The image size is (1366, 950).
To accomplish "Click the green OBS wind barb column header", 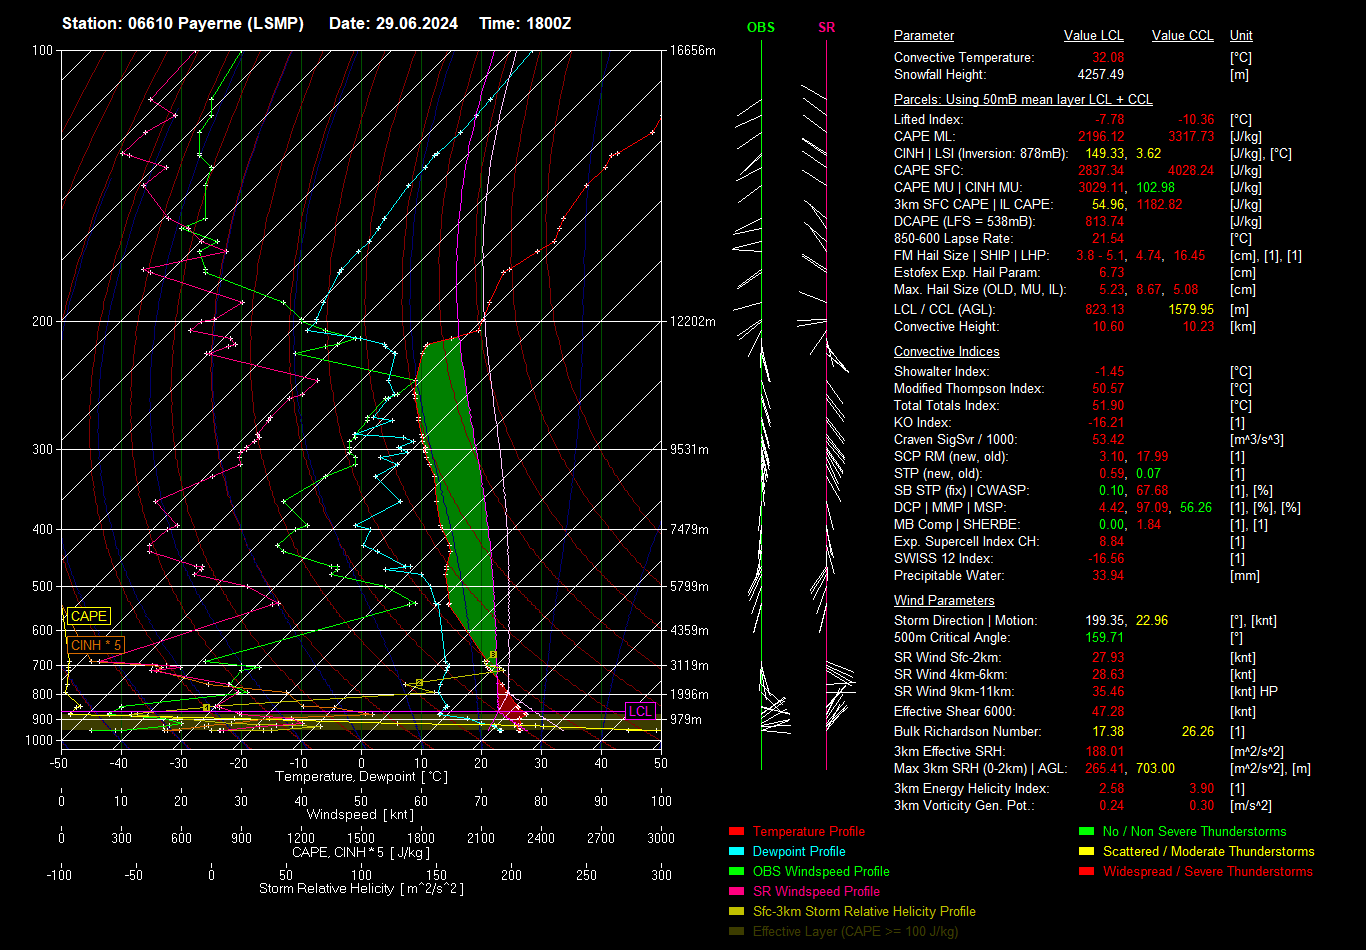I will coord(761,28).
